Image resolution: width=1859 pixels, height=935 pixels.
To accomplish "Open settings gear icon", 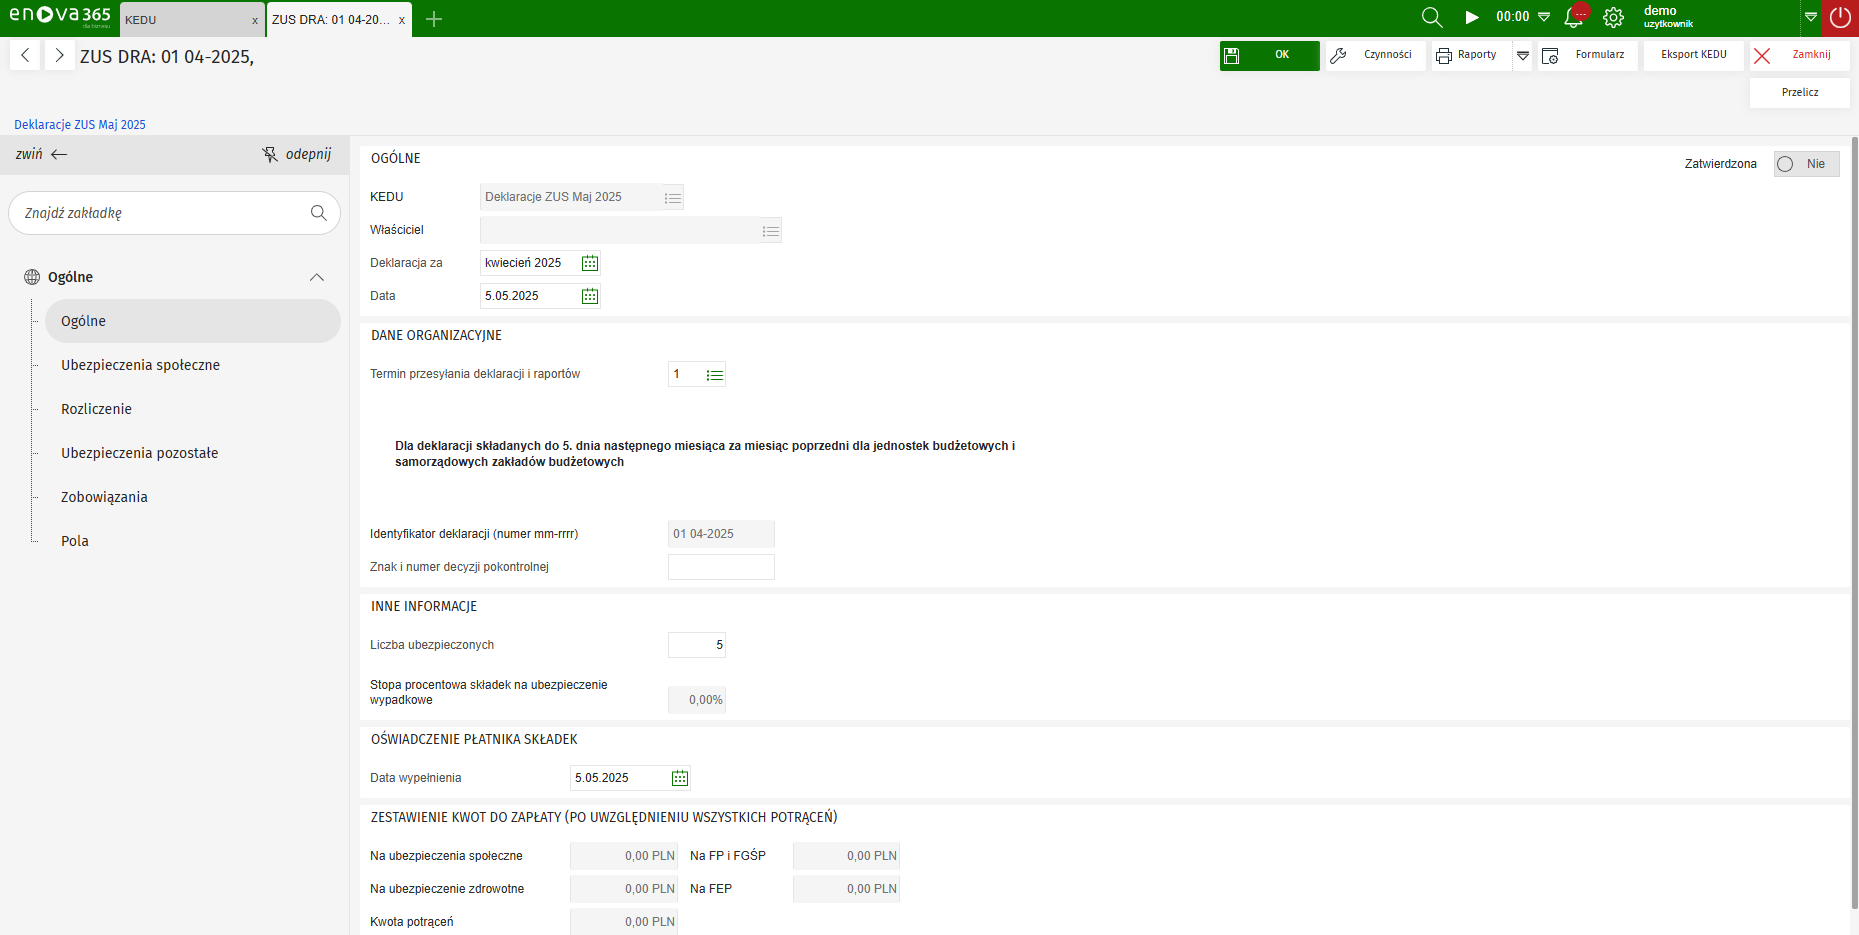I will click(1613, 18).
